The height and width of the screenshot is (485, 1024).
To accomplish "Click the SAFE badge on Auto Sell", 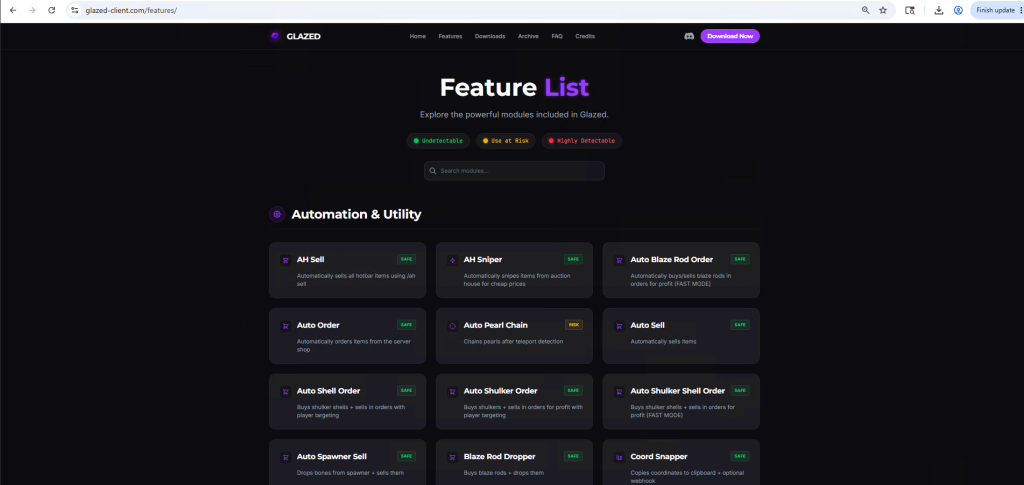I will (740, 324).
